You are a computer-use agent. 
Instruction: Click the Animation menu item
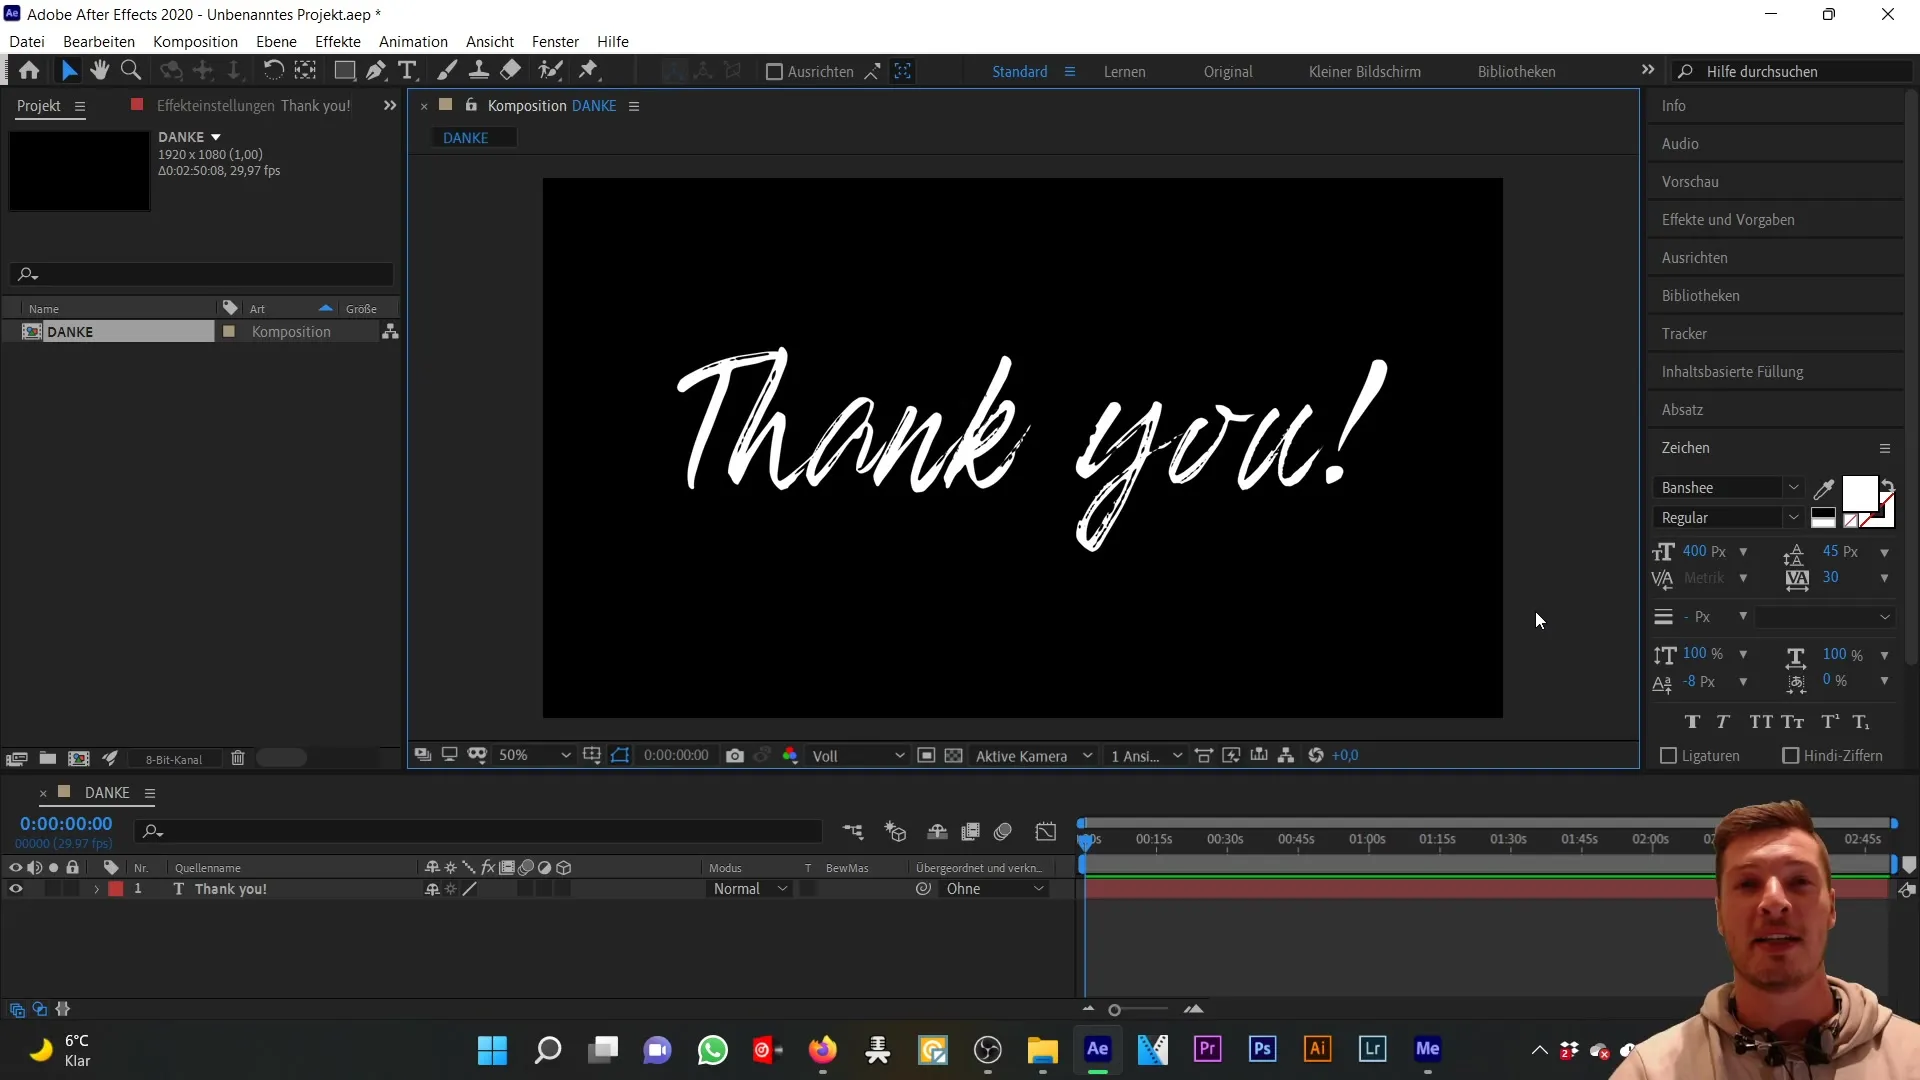pos(414,41)
